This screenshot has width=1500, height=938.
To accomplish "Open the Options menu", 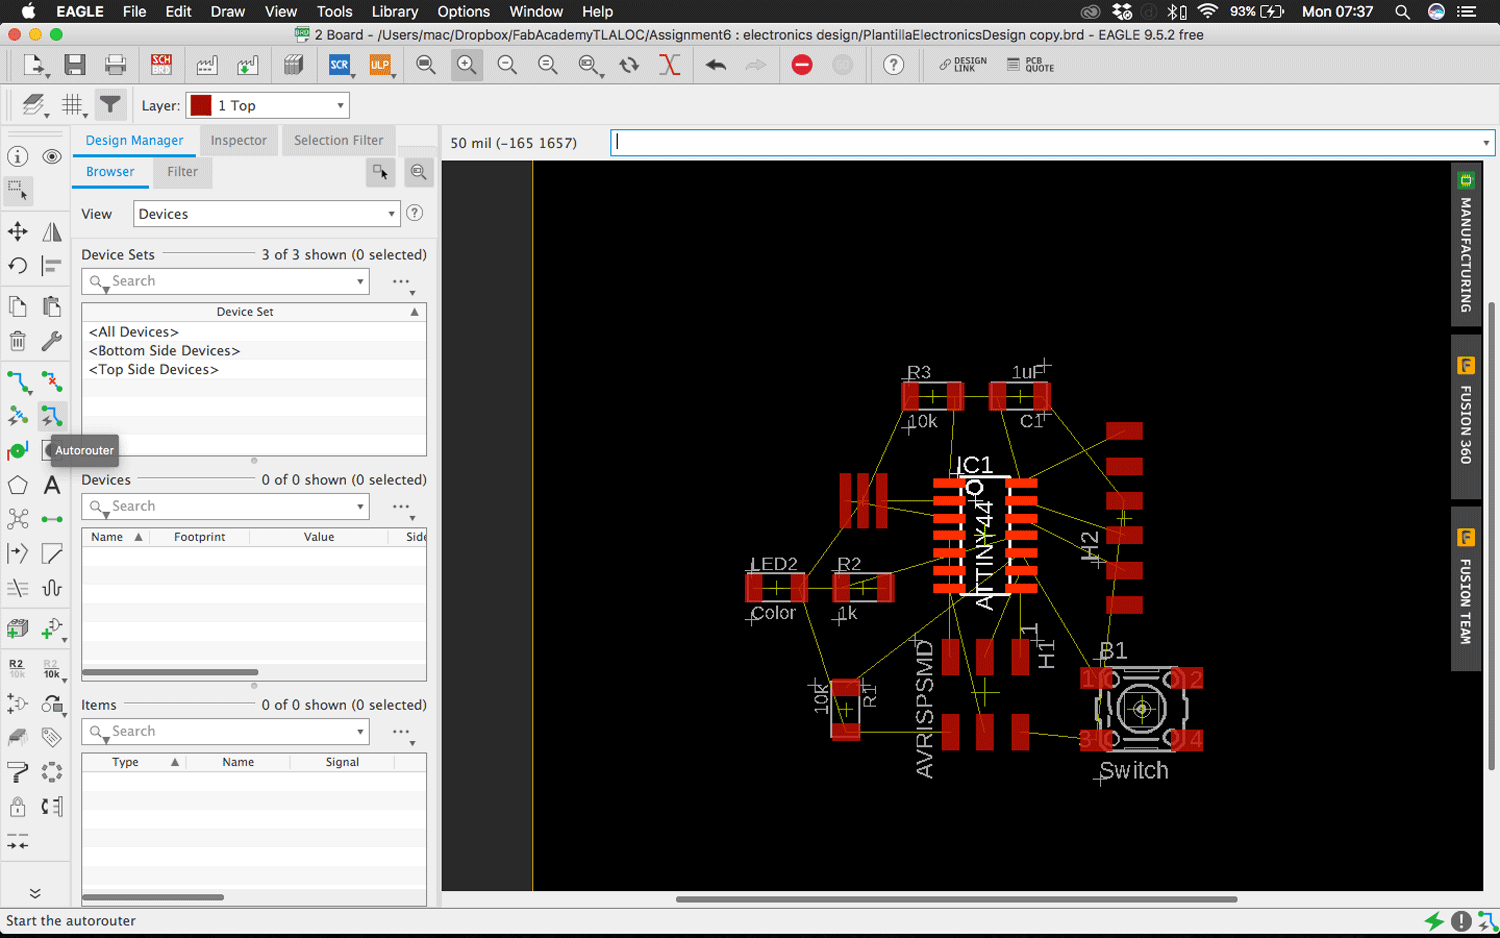I will pos(464,12).
